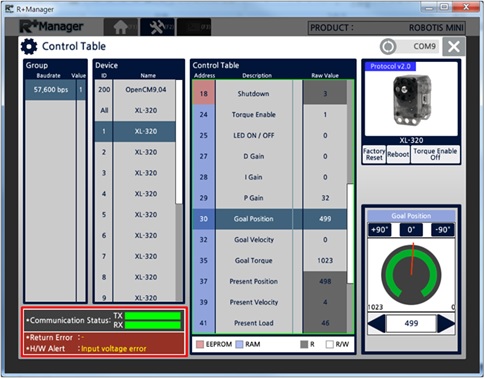Image resolution: width=485 pixels, height=378 pixels.
Task: Click the right arrow to increase goal position
Action: click(446, 323)
